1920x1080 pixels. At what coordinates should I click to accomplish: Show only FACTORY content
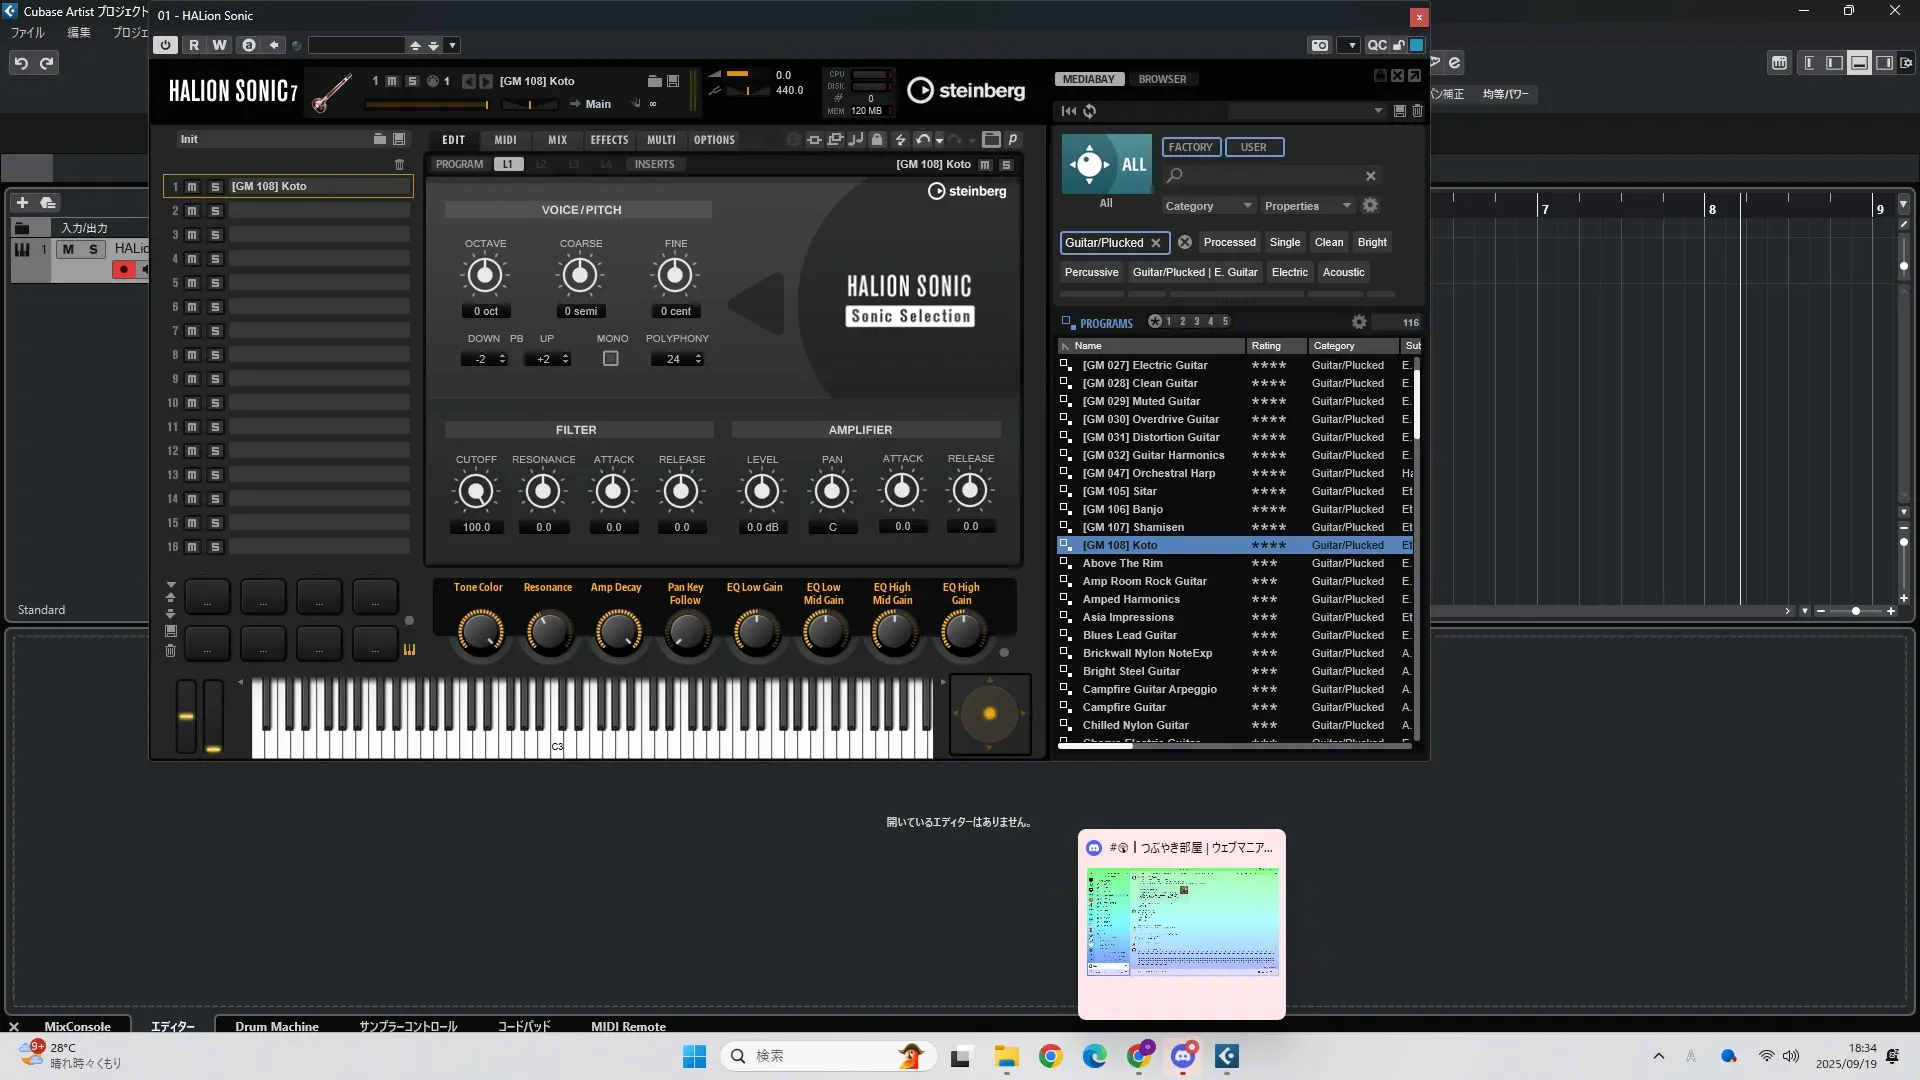(x=1190, y=147)
